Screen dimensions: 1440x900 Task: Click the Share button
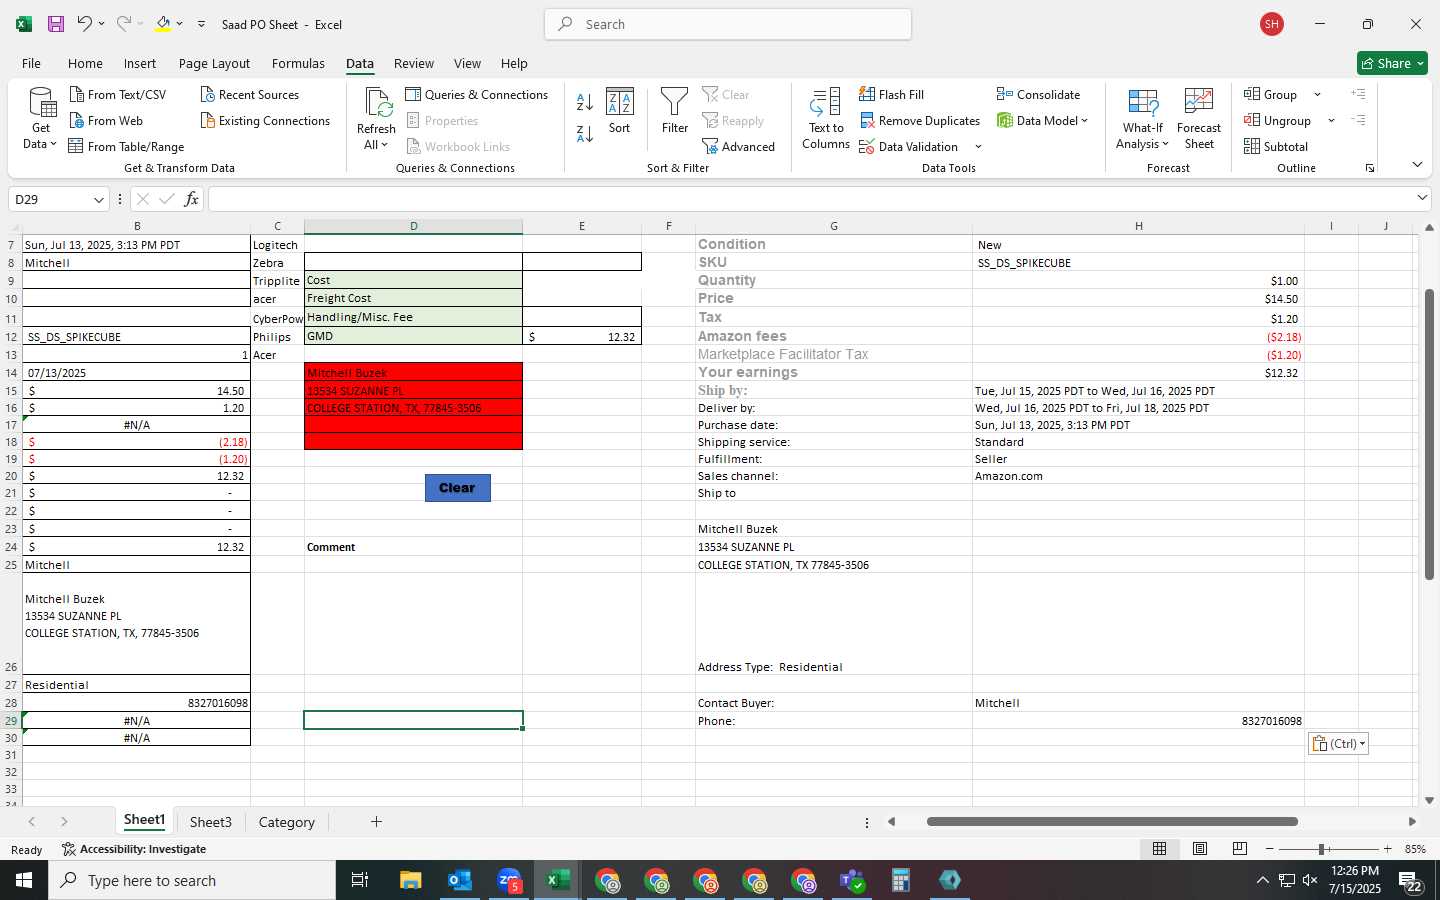[x=1392, y=63]
